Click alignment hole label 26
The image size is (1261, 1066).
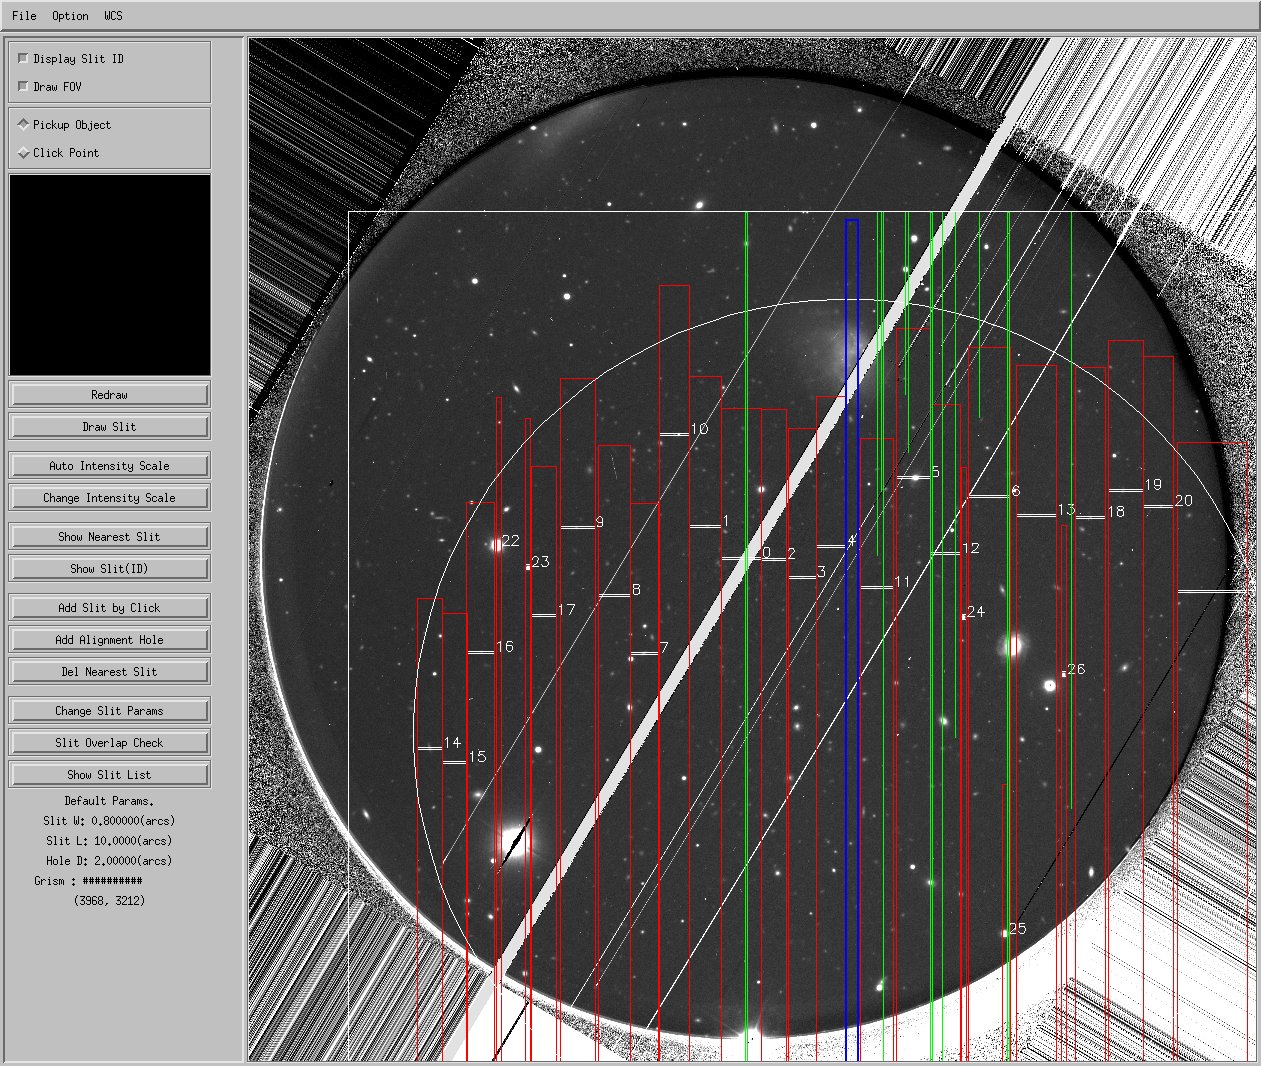pyautogui.click(x=1076, y=670)
